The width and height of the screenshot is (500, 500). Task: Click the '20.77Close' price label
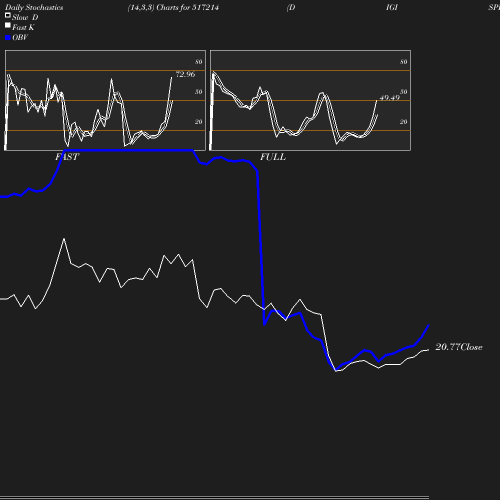coord(459,347)
